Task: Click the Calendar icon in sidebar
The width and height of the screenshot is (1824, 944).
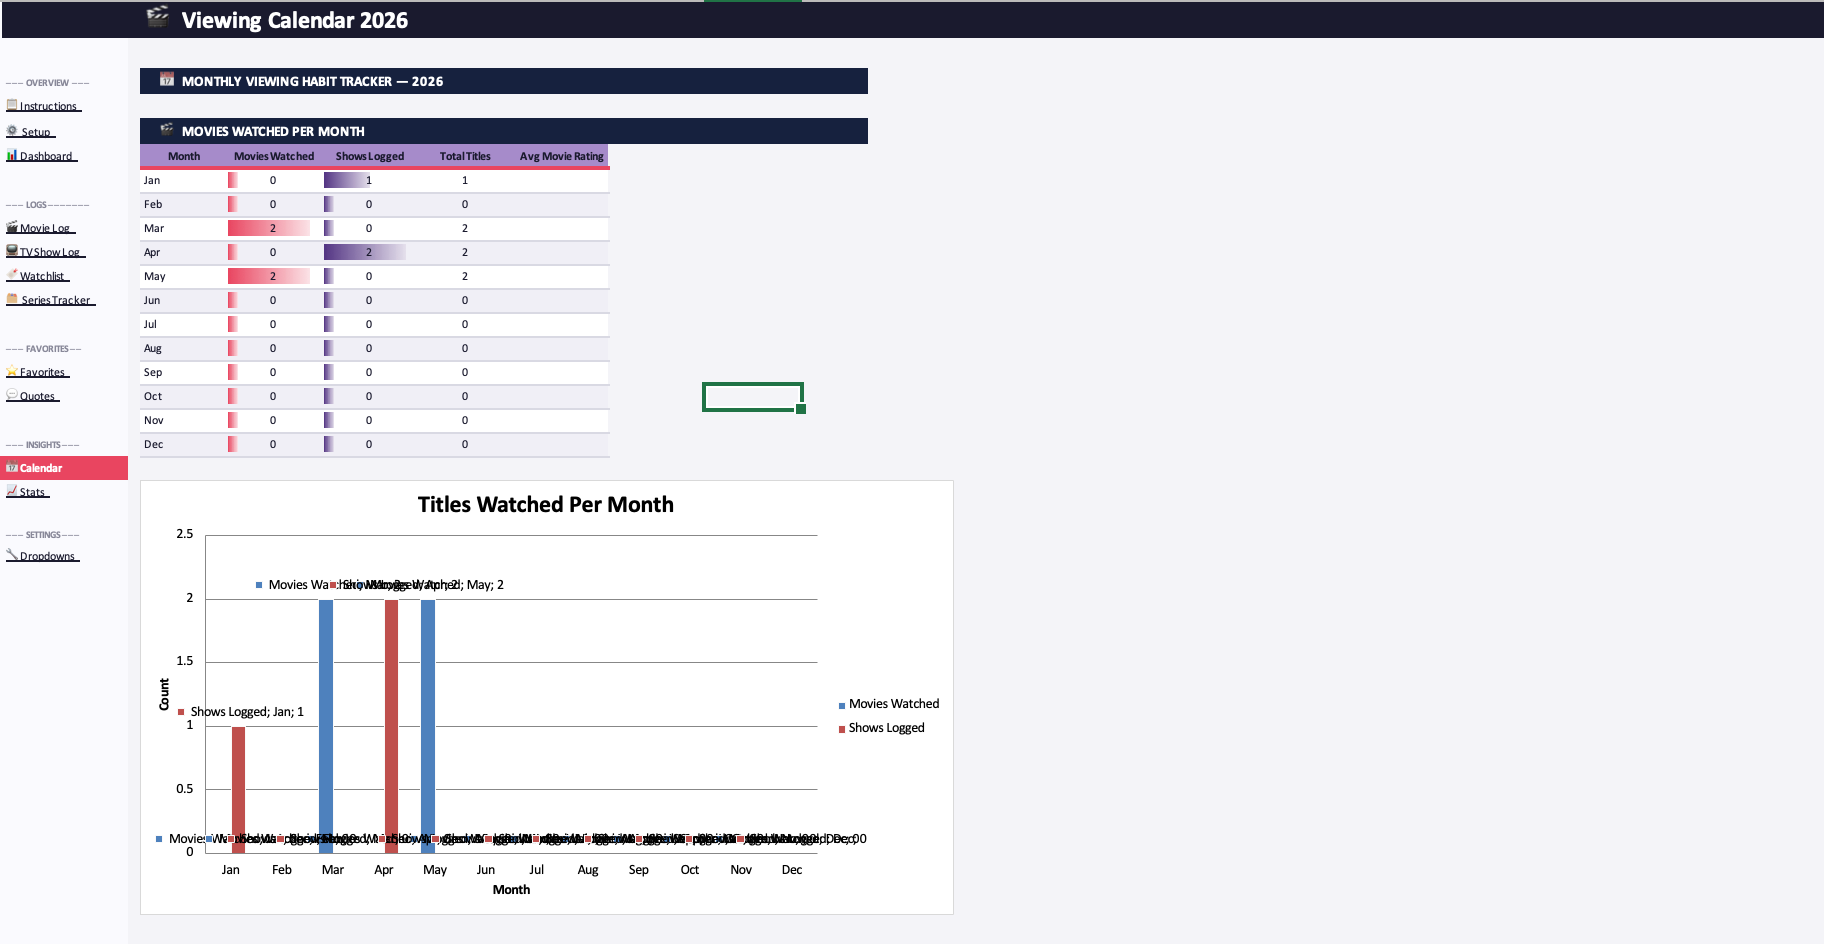Action: (x=12, y=467)
